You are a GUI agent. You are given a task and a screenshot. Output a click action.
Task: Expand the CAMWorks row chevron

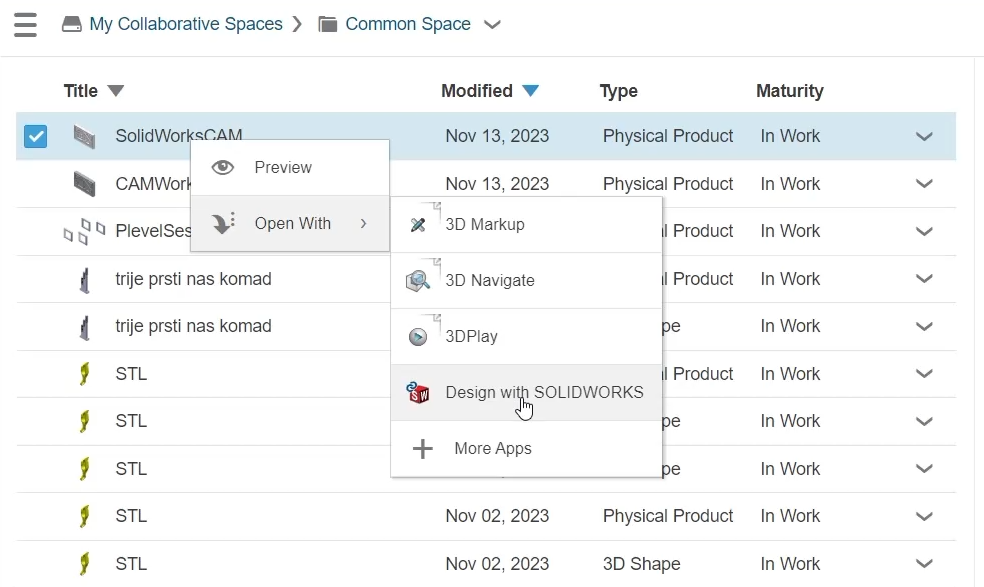[924, 184]
